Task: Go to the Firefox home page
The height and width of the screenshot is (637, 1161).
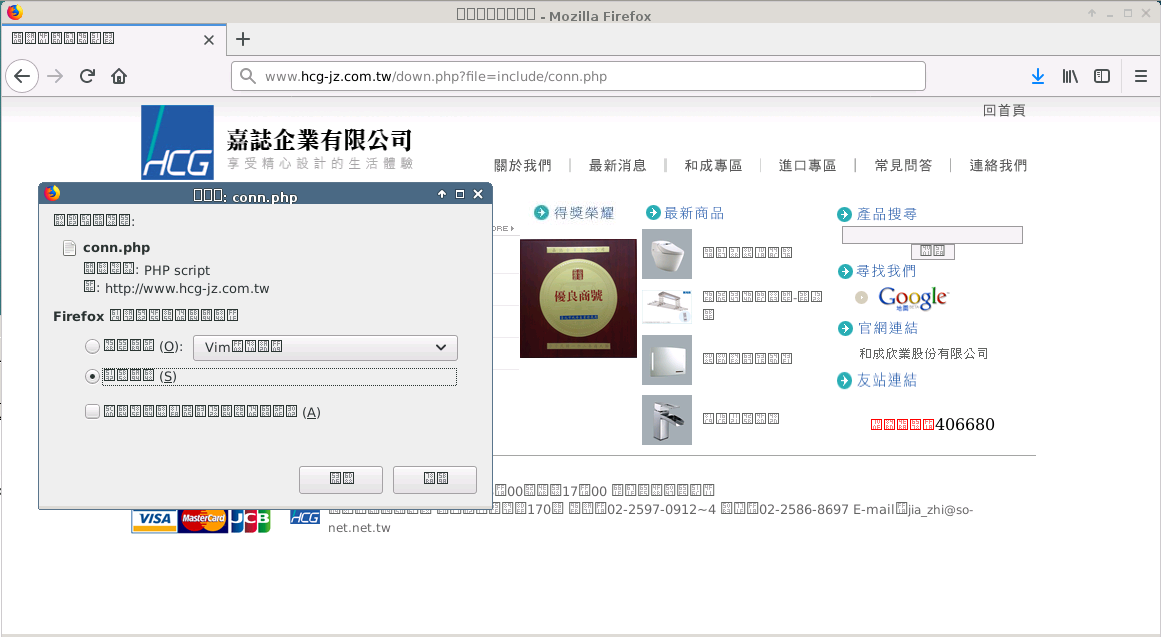Action: pyautogui.click(x=119, y=76)
